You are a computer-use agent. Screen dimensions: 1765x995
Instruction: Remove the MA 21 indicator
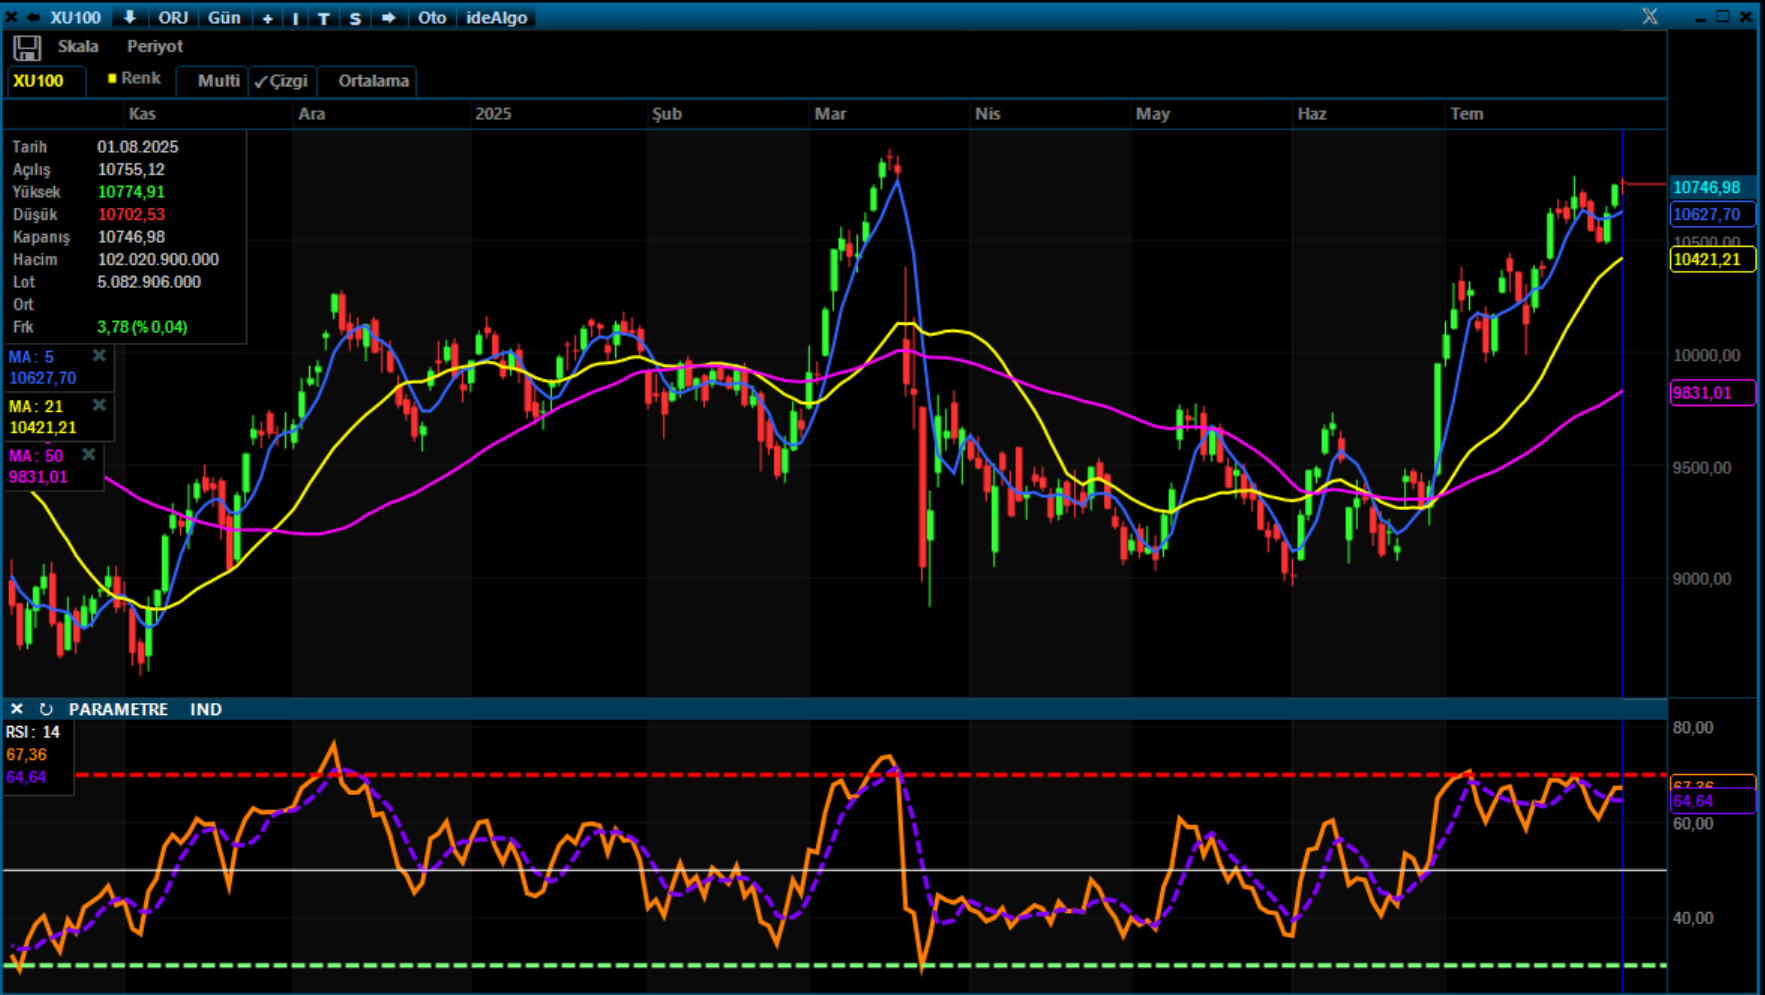coord(99,405)
